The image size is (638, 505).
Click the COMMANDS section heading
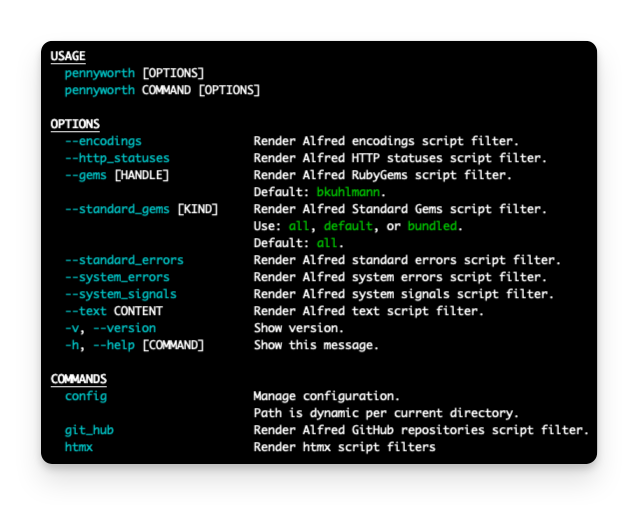(x=79, y=379)
